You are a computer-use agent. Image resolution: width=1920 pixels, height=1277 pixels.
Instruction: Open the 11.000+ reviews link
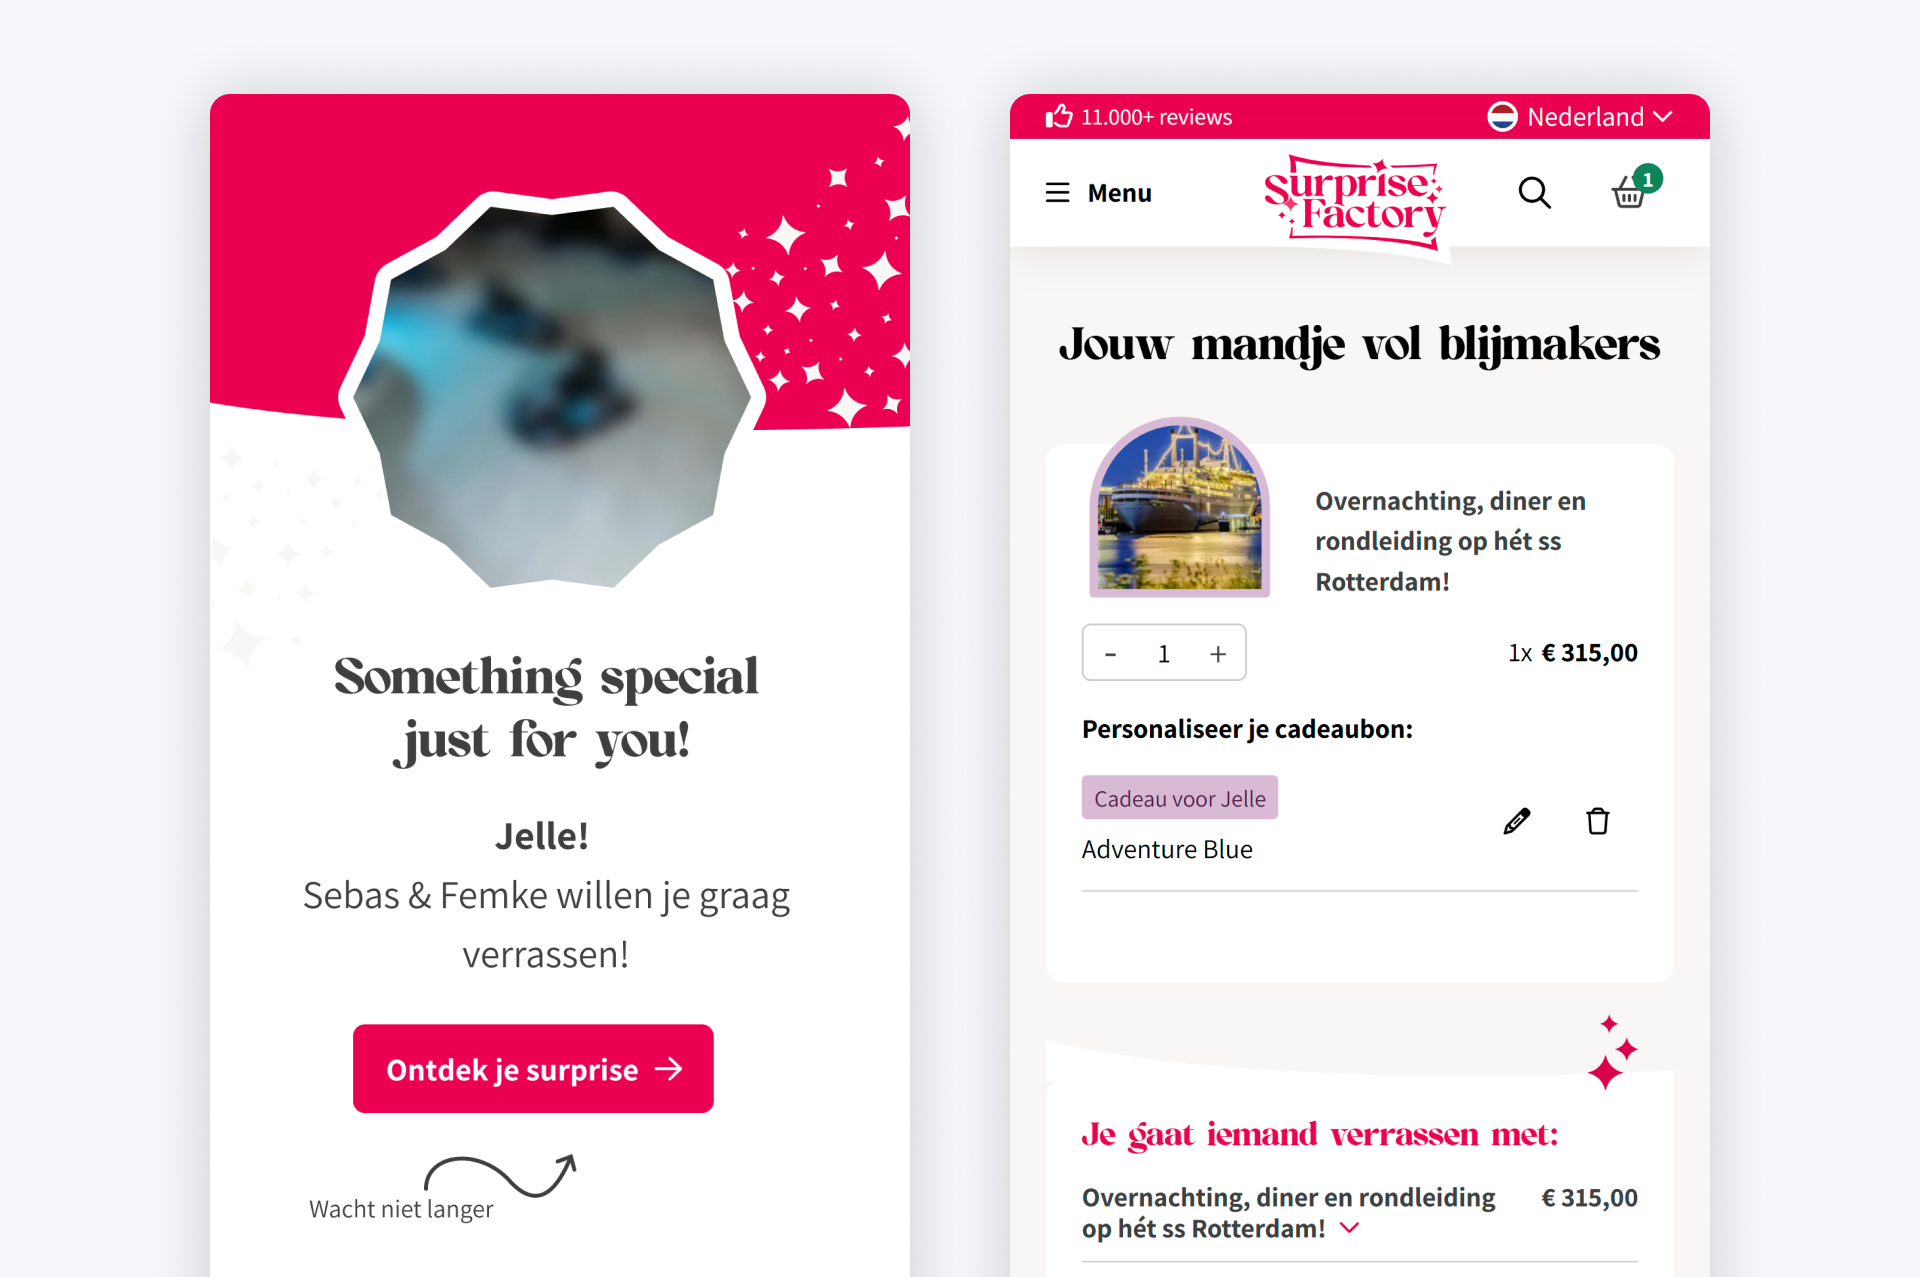pos(1156,116)
